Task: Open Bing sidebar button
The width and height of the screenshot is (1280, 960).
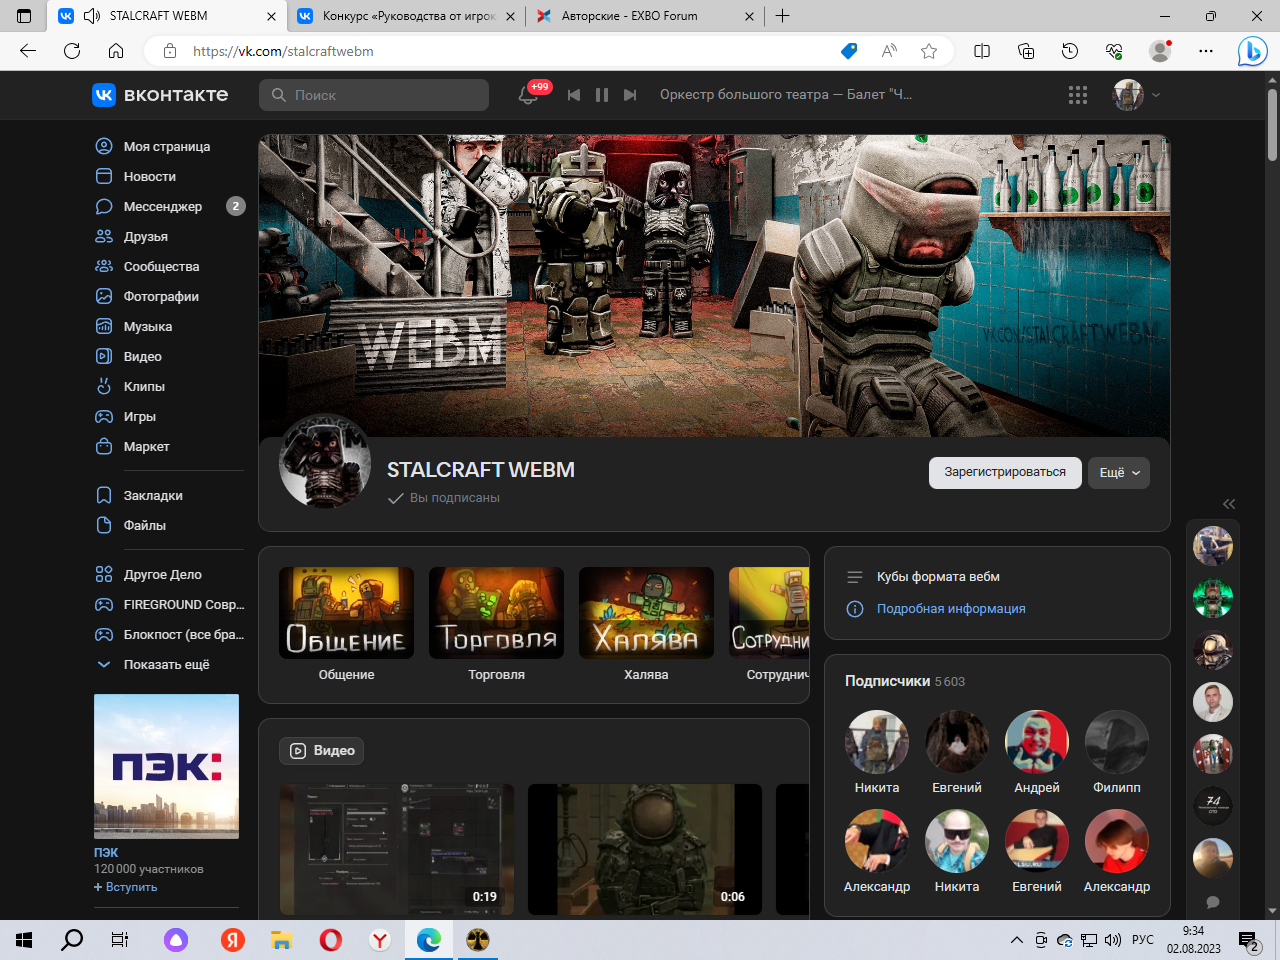Action: coord(1252,51)
